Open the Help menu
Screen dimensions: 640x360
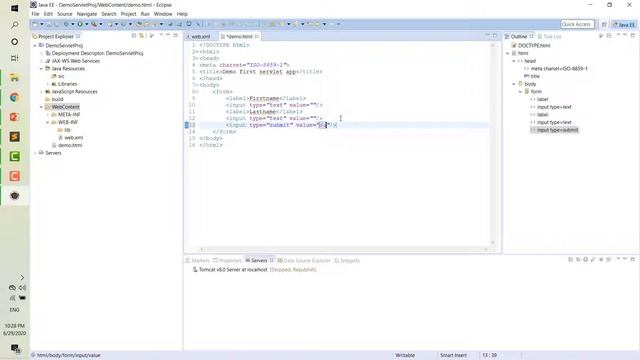coord(182,14)
